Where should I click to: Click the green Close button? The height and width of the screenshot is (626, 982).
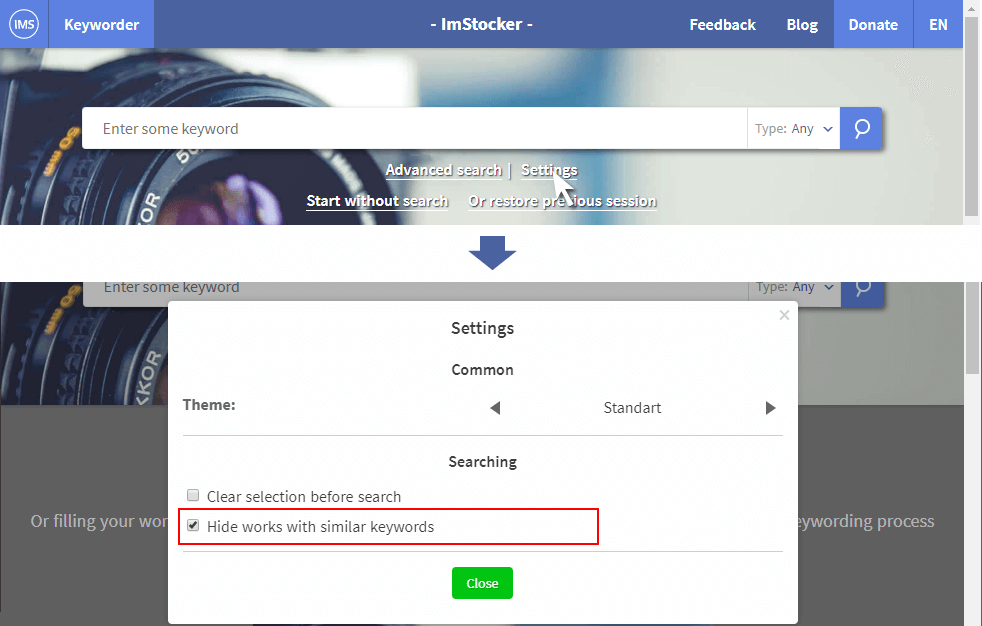tap(482, 583)
